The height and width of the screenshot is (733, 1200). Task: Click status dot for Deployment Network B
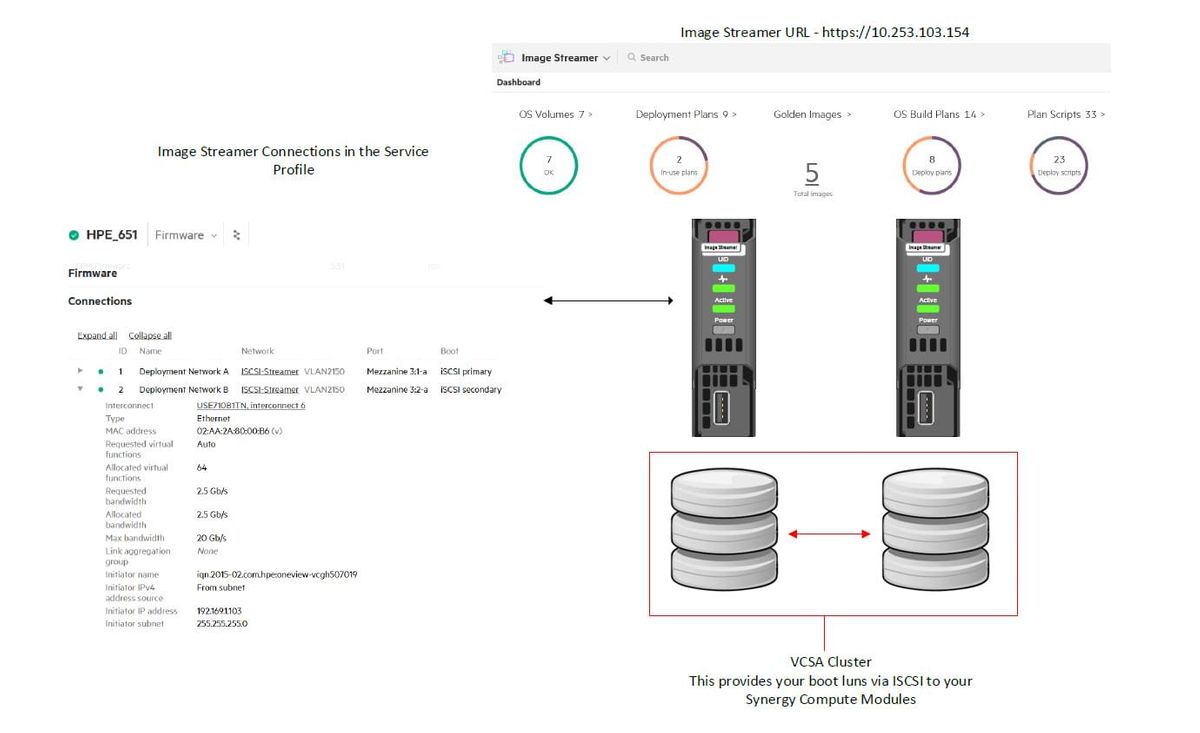(x=100, y=390)
